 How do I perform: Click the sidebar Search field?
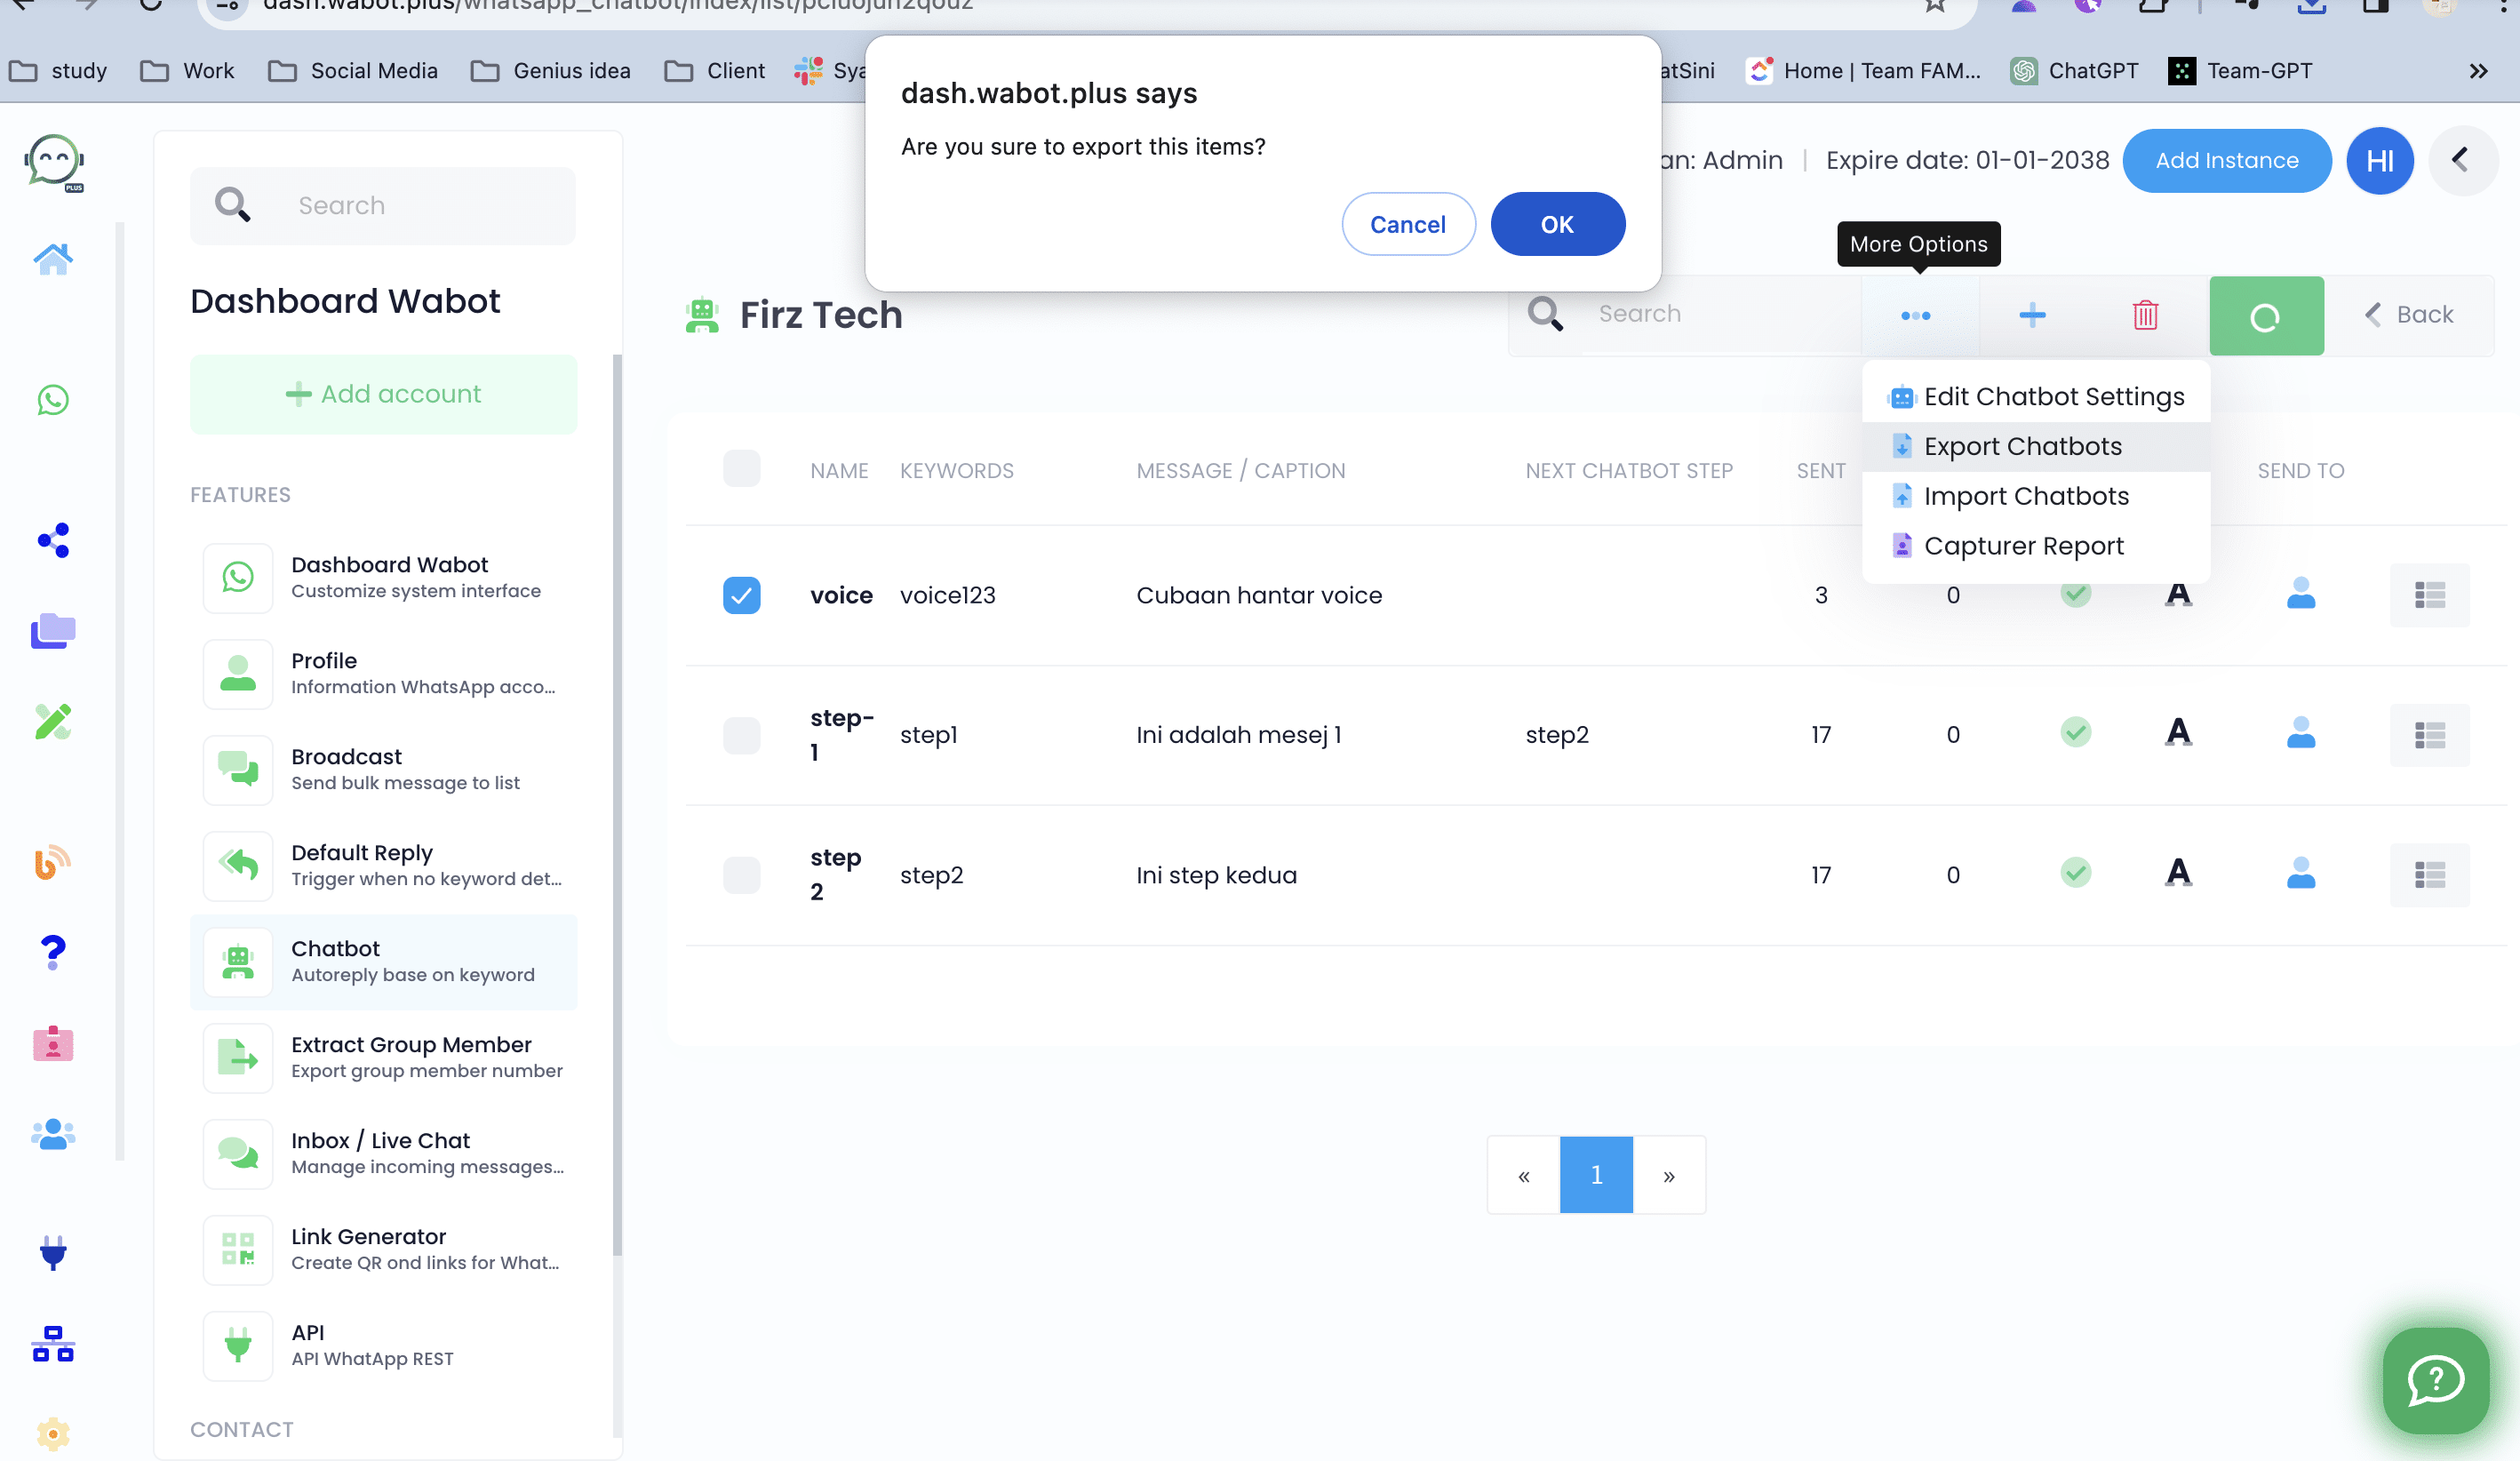(384, 206)
